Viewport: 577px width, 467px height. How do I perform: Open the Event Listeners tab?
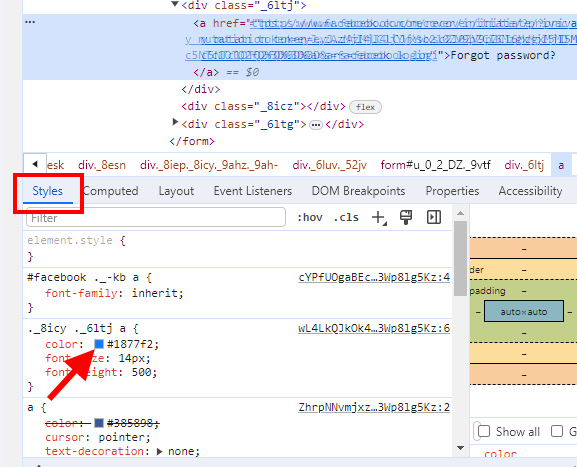[x=253, y=191]
